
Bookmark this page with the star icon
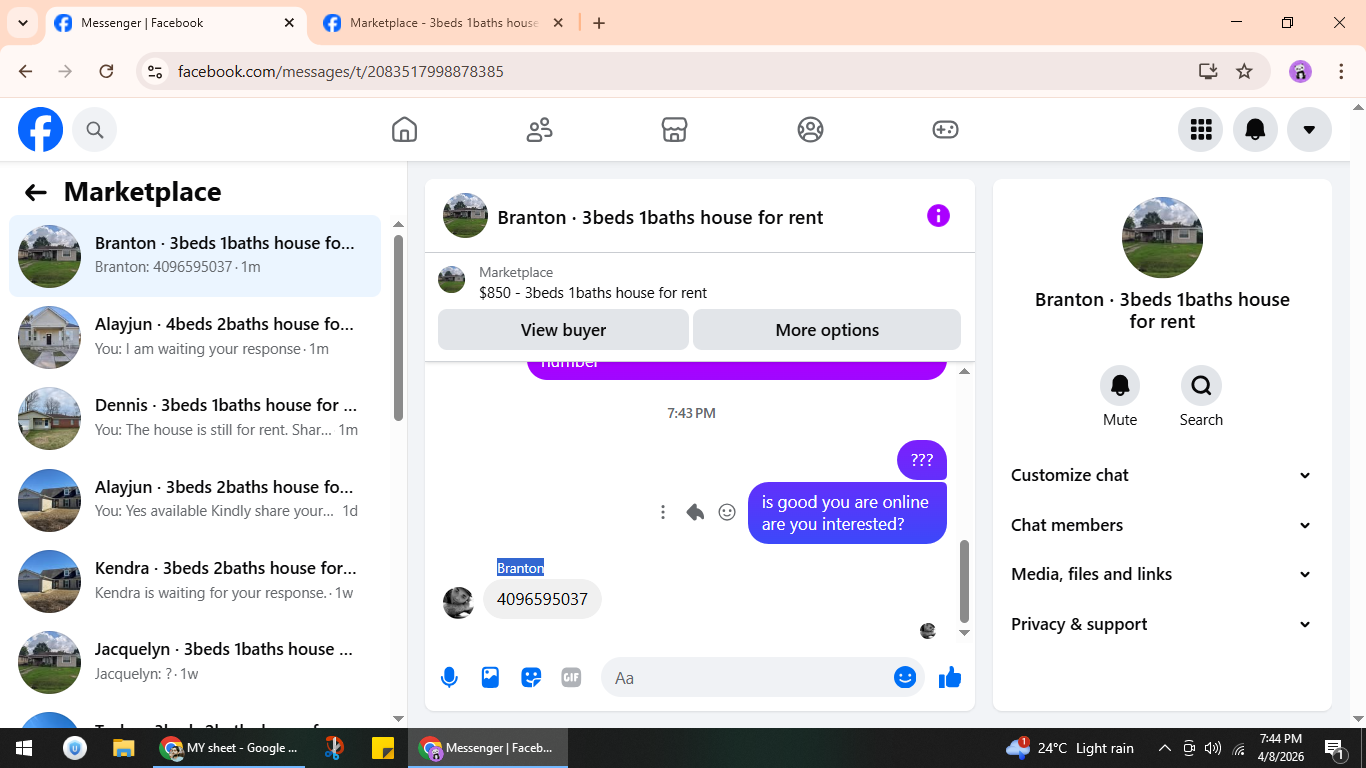pos(1244,71)
